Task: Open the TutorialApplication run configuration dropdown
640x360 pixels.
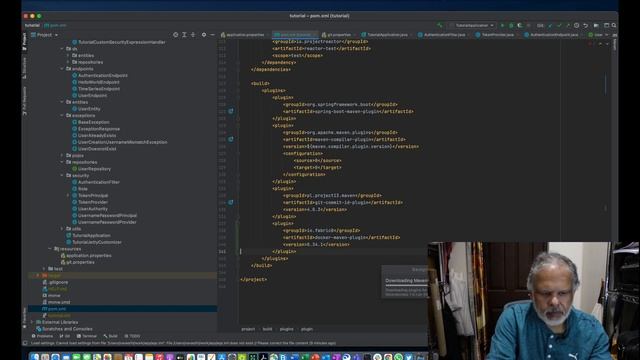Action: [472, 25]
